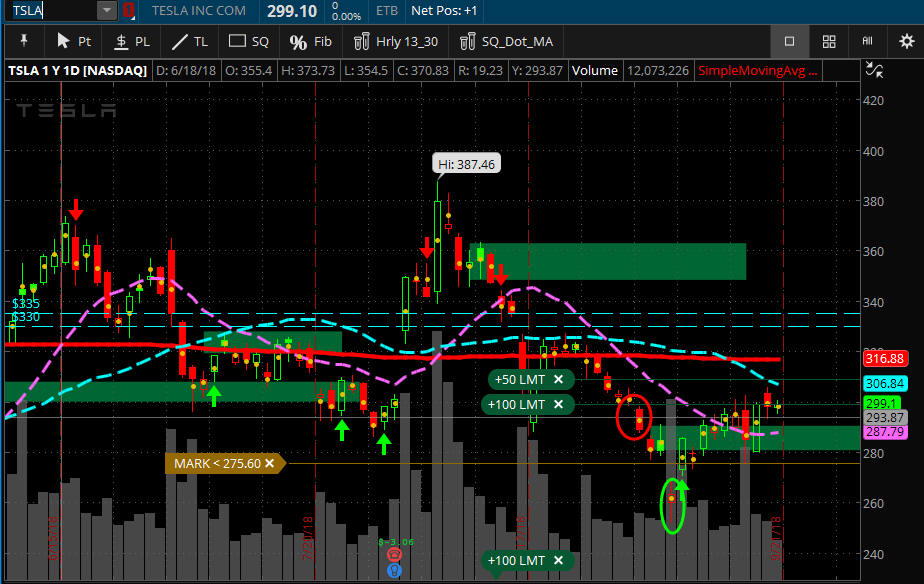Click the ETB status label
924x584 pixels.
387,11
